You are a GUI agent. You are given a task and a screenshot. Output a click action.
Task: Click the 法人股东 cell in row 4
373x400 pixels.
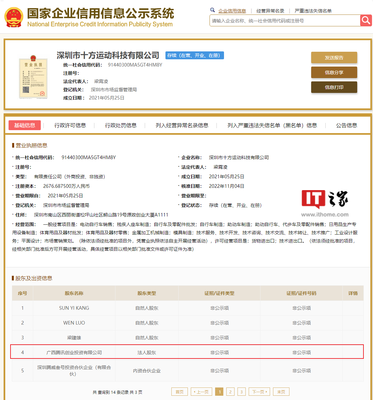(147, 352)
